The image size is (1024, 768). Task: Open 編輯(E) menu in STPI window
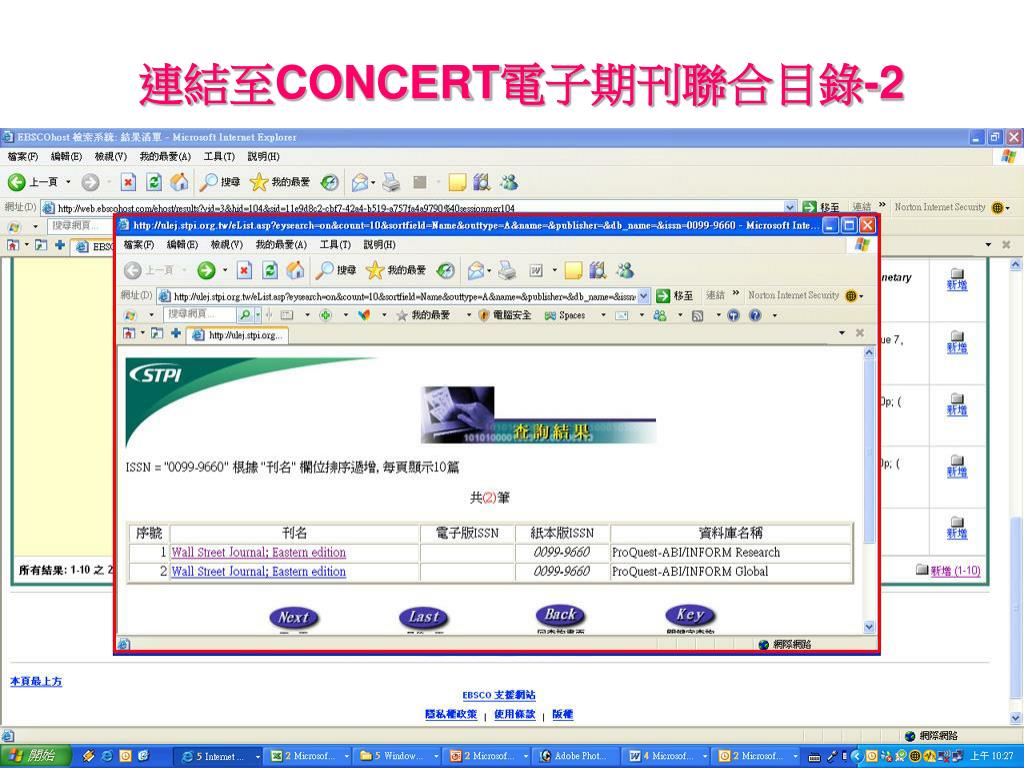coord(183,245)
